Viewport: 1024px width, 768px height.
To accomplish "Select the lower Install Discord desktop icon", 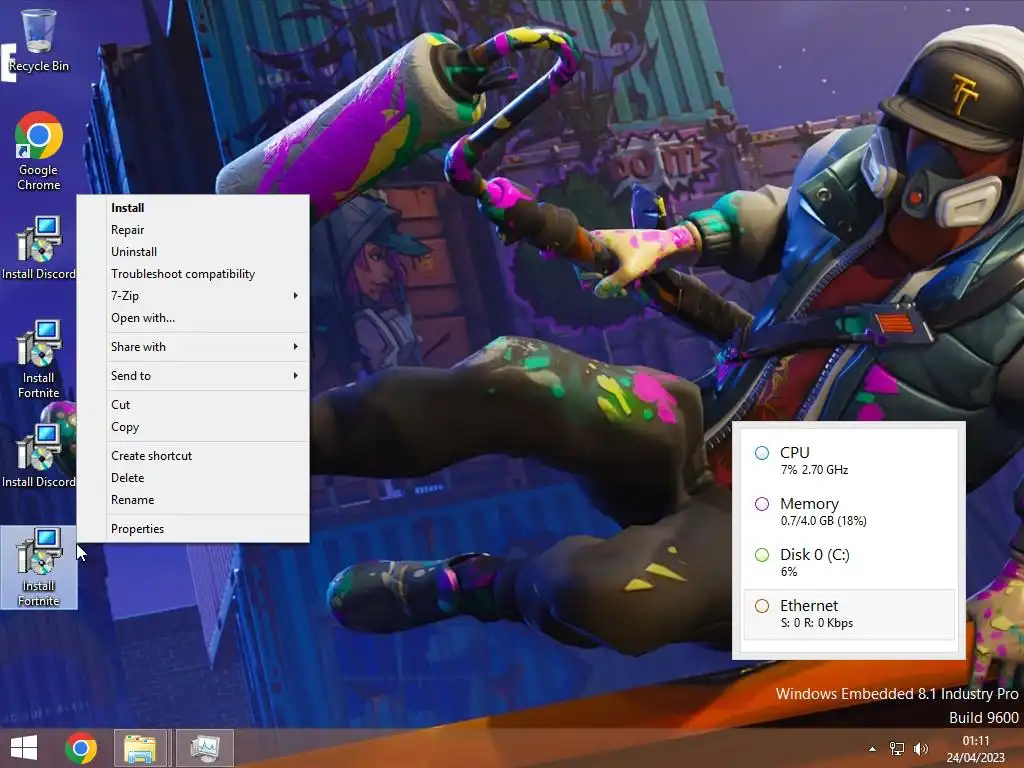I will click(39, 456).
